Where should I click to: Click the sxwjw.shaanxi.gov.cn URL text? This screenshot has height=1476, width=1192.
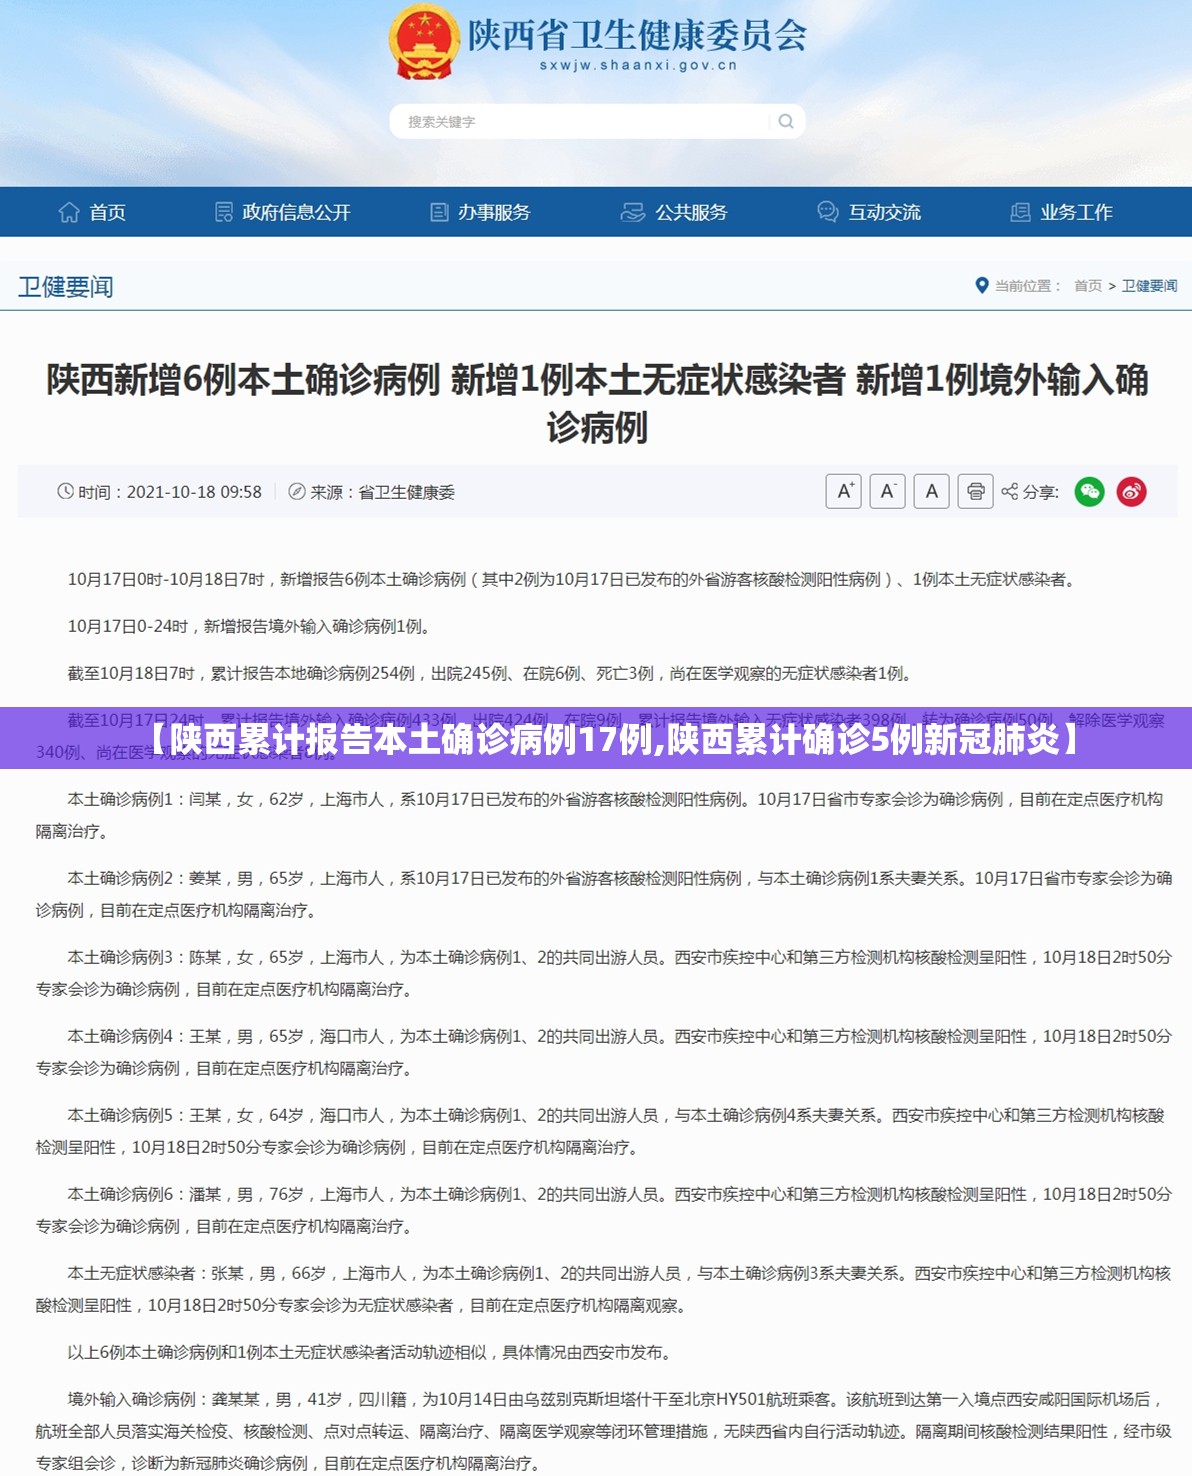pos(638,65)
